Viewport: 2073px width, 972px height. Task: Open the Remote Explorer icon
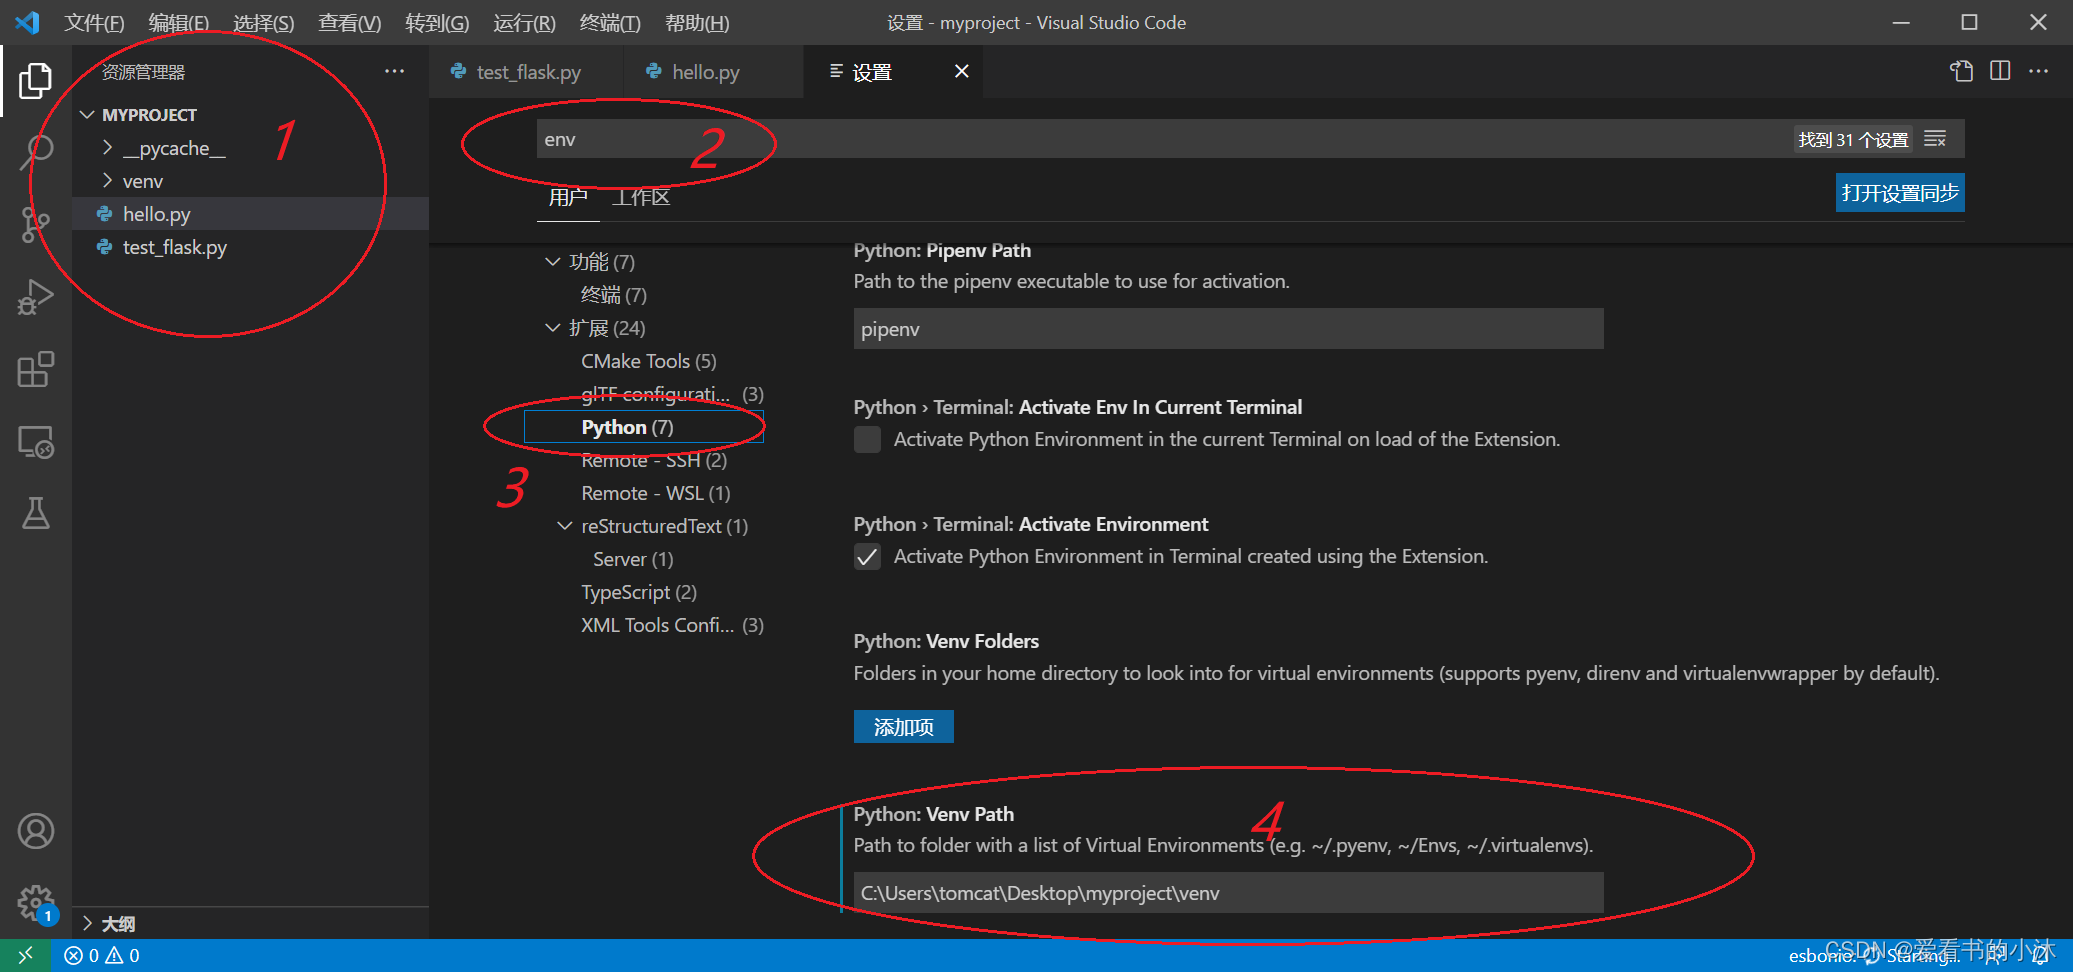pos(36,441)
